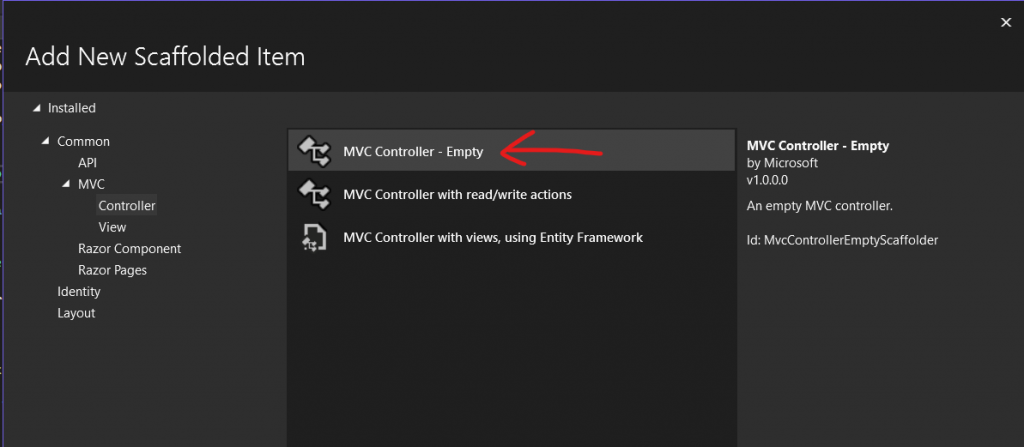Select the Controller category under MVC
Image resolution: width=1024 pixels, height=447 pixels.
127,206
